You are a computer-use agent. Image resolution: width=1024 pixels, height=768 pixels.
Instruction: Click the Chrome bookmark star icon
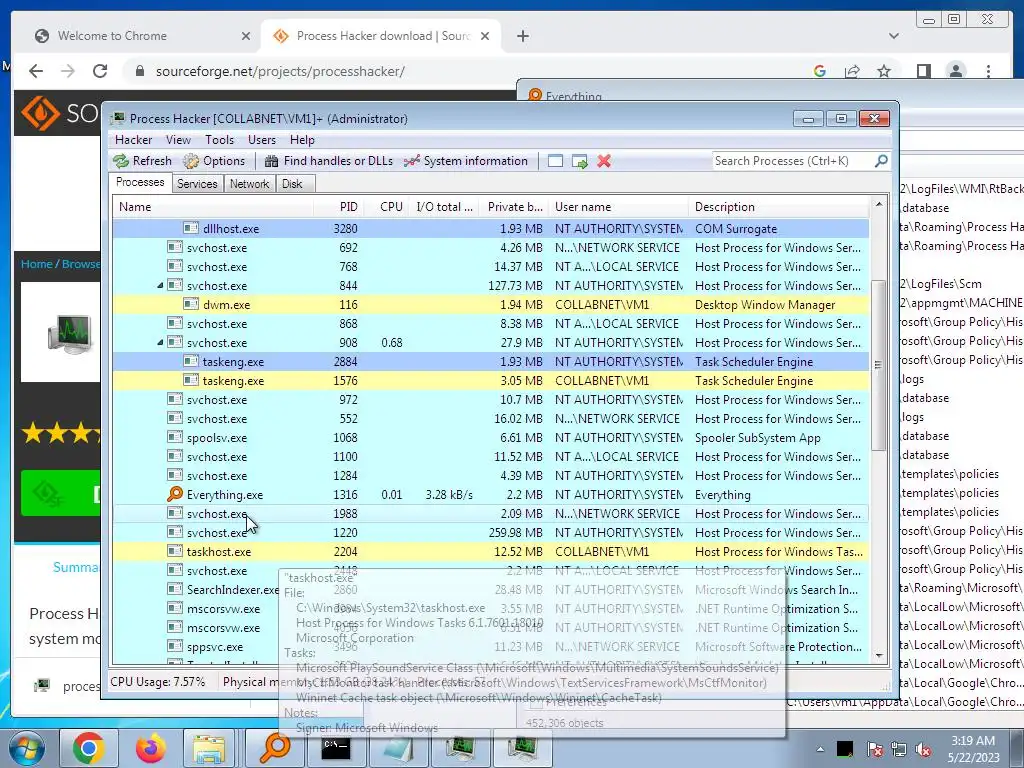tap(884, 71)
